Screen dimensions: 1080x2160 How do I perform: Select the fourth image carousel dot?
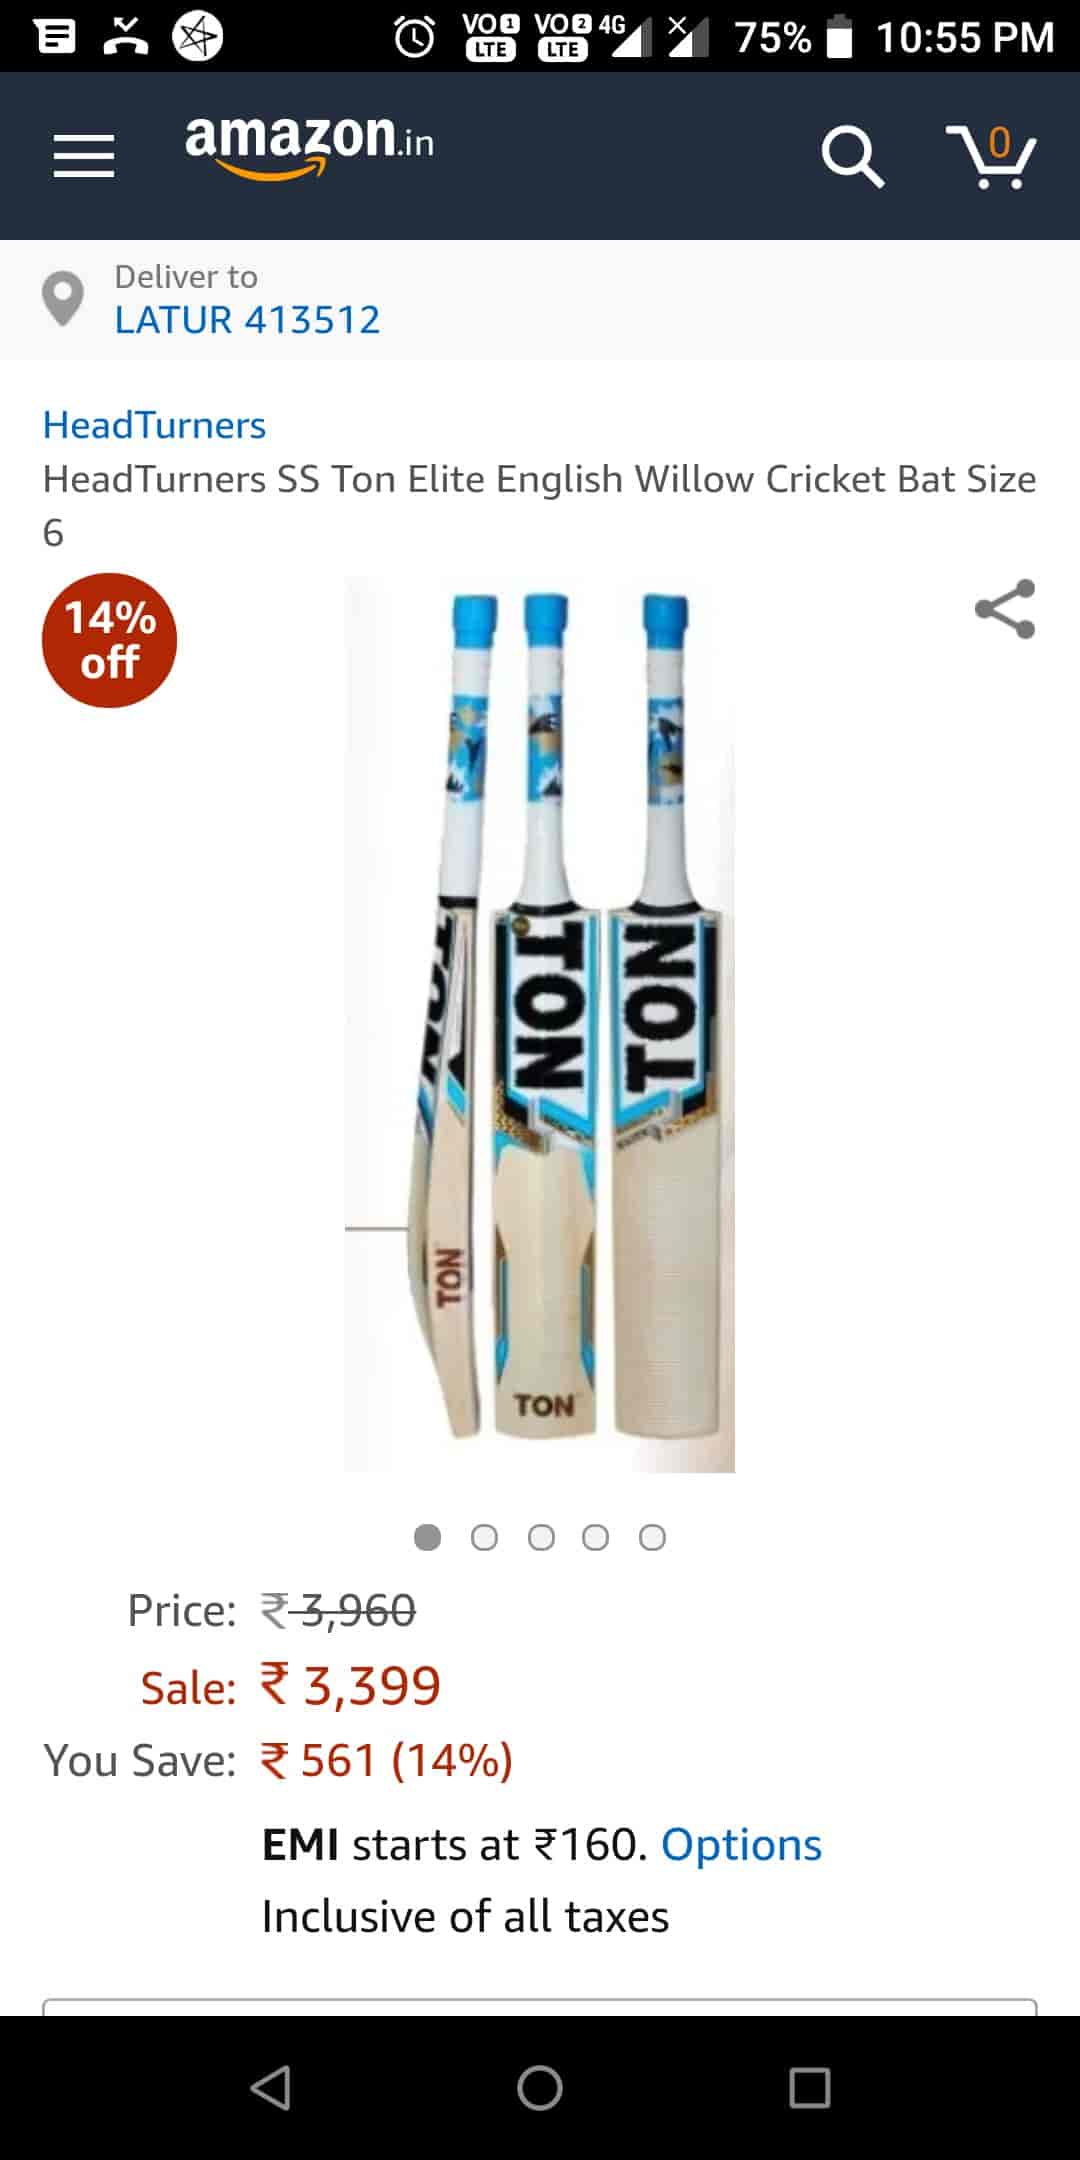(x=596, y=1537)
